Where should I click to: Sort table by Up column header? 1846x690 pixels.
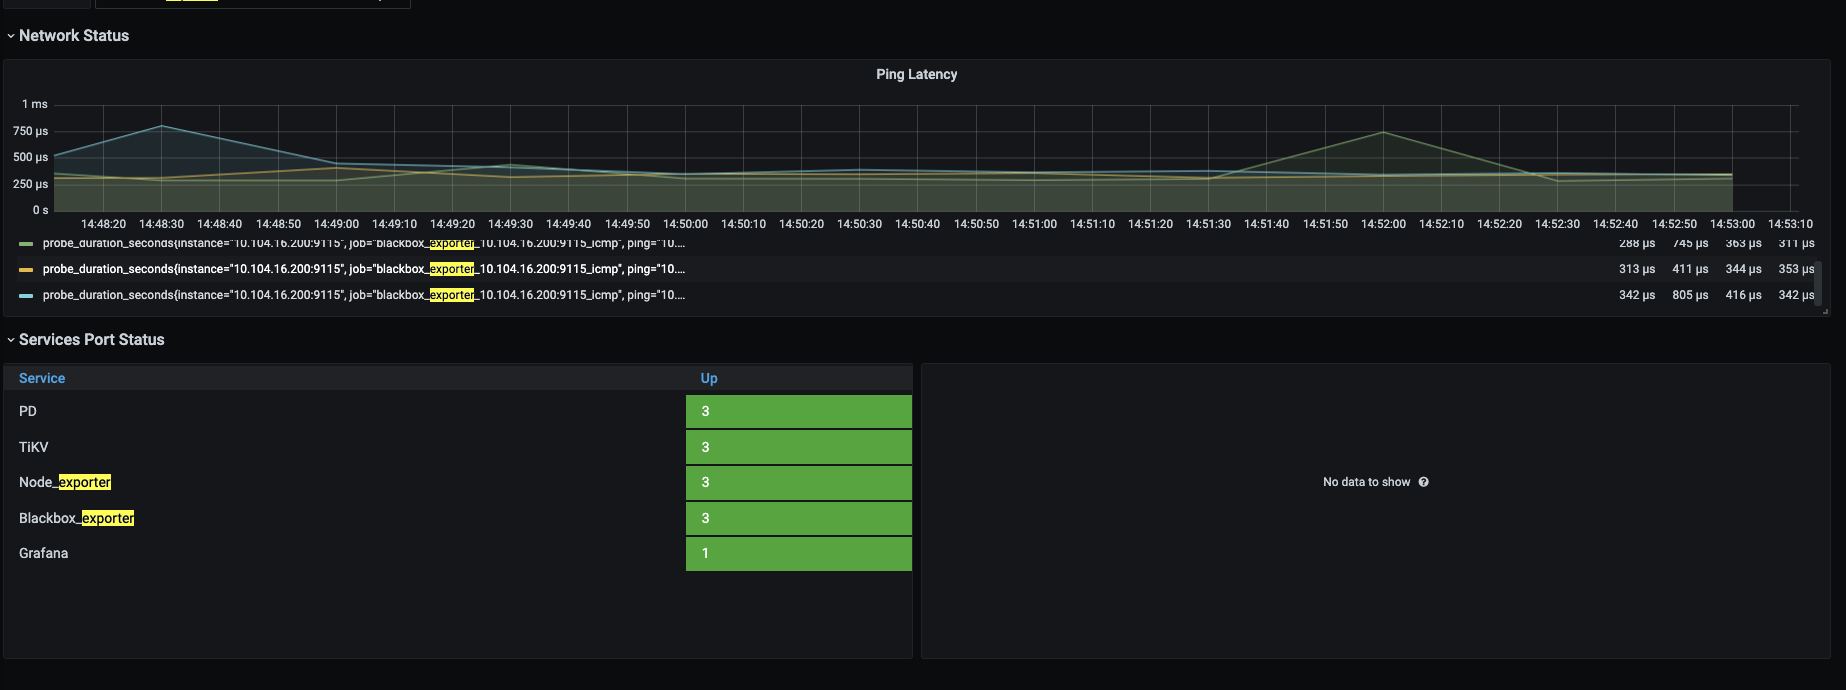click(709, 378)
